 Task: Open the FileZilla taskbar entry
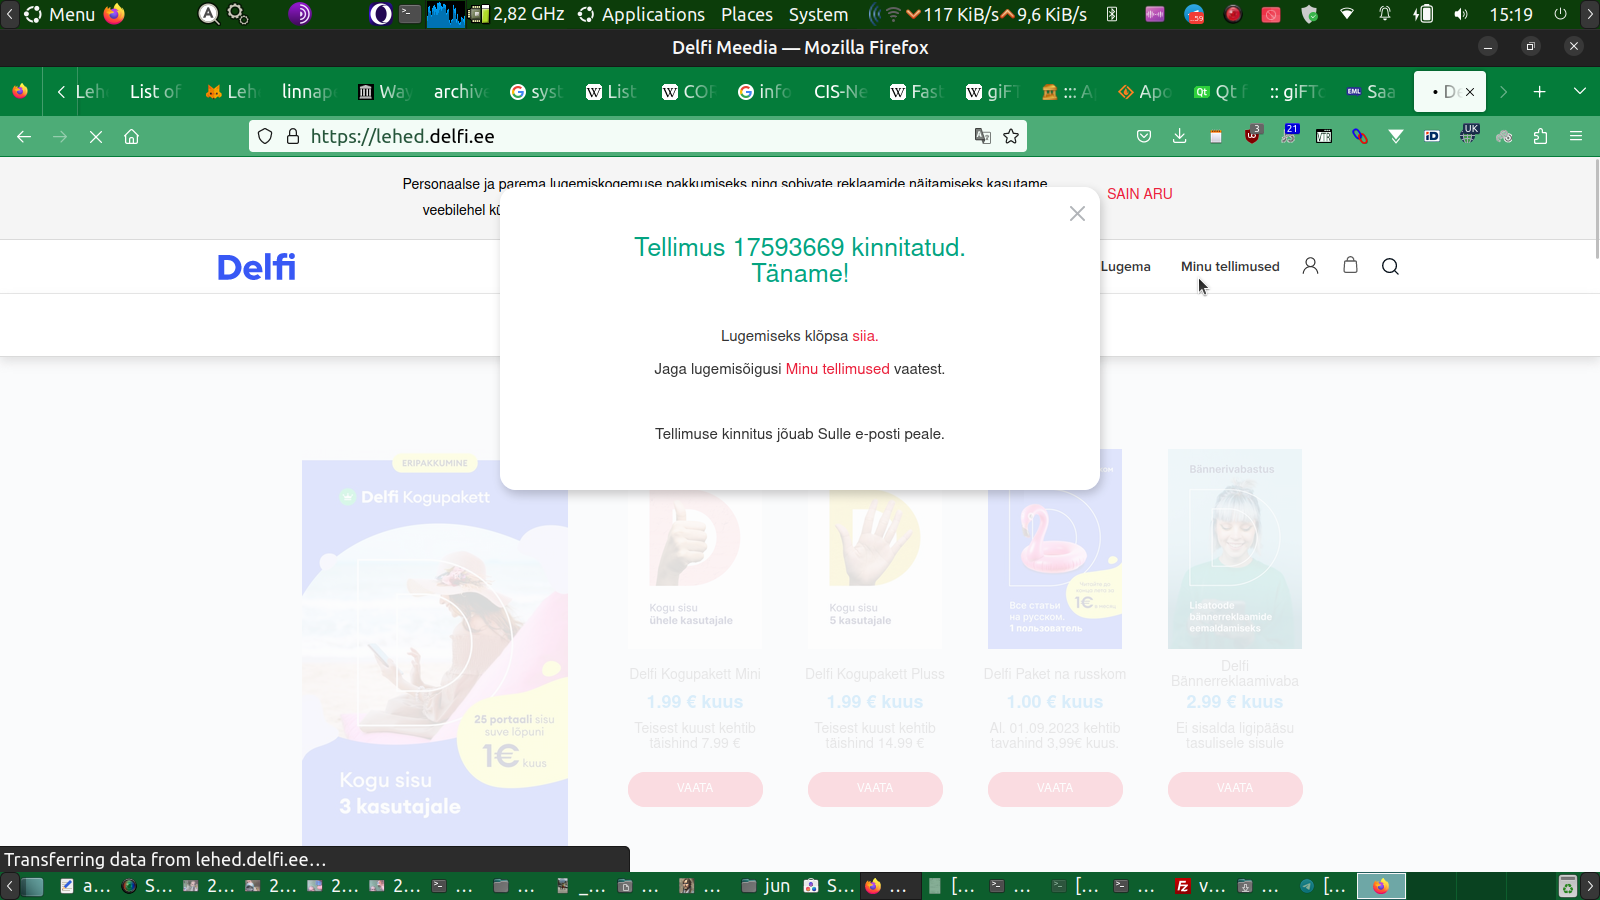click(x=1200, y=886)
